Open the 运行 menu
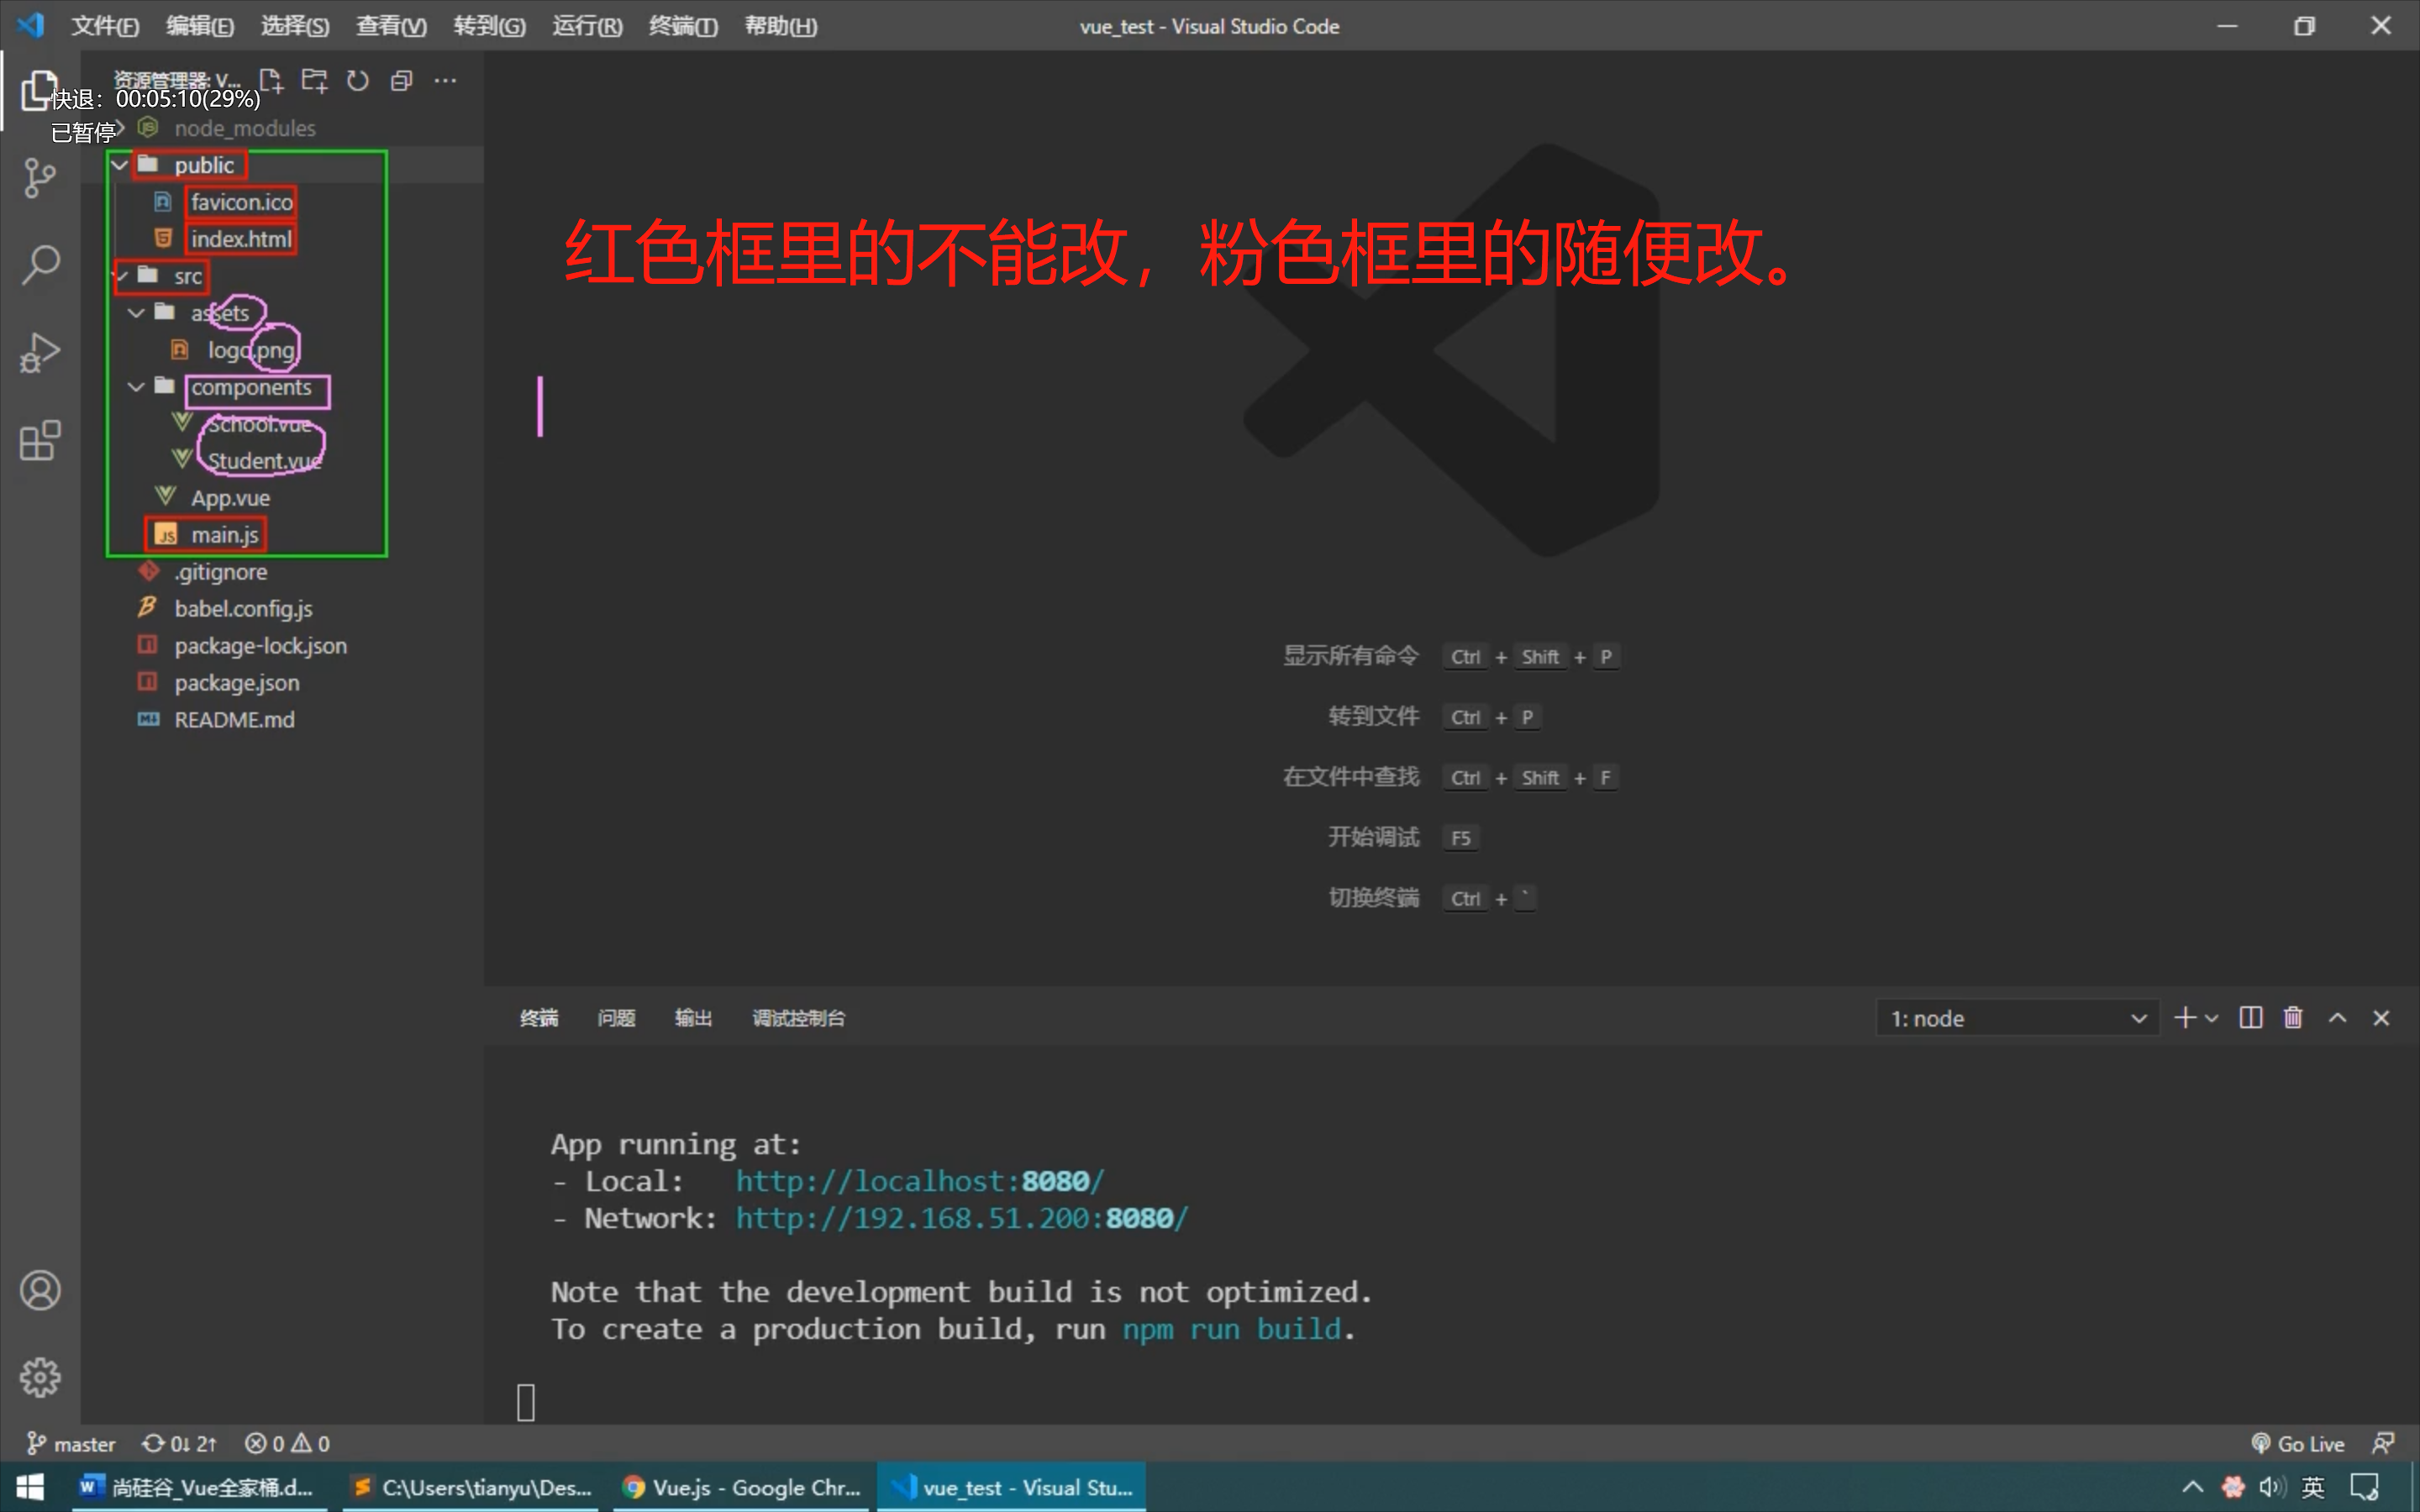The width and height of the screenshot is (2420, 1512). coord(587,26)
